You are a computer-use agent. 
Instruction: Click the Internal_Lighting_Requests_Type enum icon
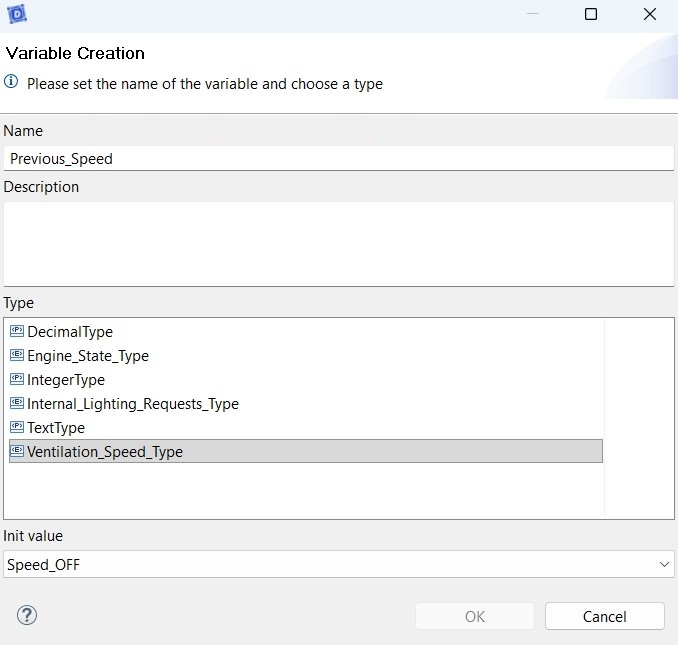pyautogui.click(x=17, y=403)
